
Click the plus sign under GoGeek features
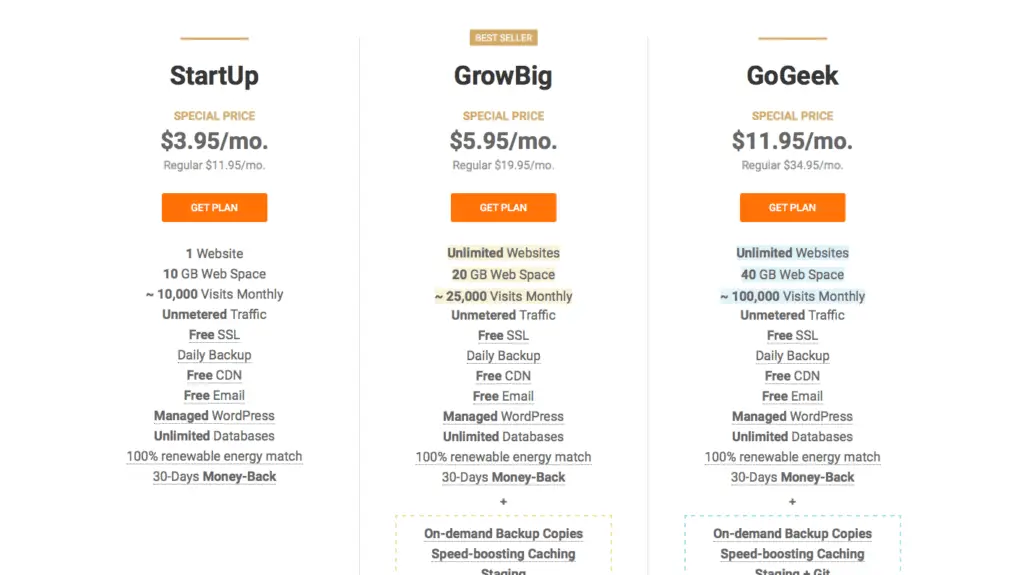(792, 502)
